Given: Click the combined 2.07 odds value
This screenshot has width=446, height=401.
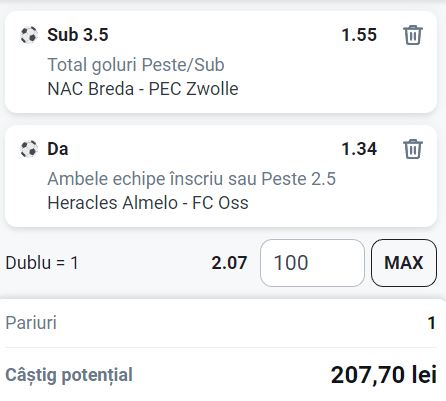Looking at the screenshot, I should point(229,263).
